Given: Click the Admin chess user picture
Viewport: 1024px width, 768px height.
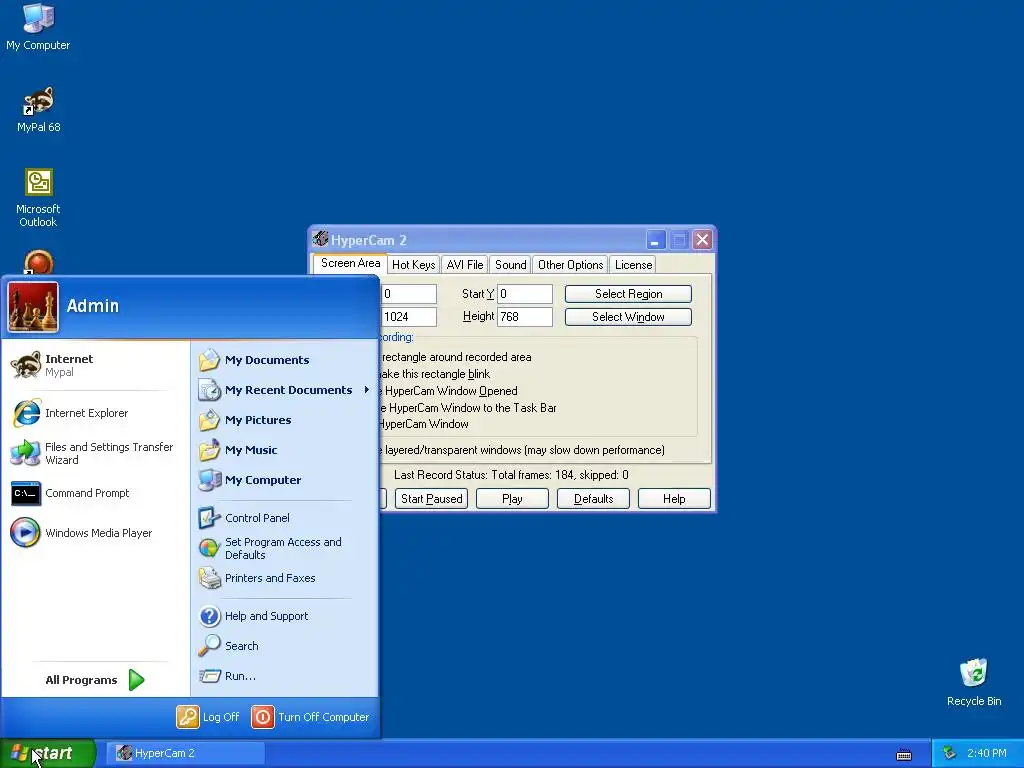Looking at the screenshot, I should coord(33,308).
